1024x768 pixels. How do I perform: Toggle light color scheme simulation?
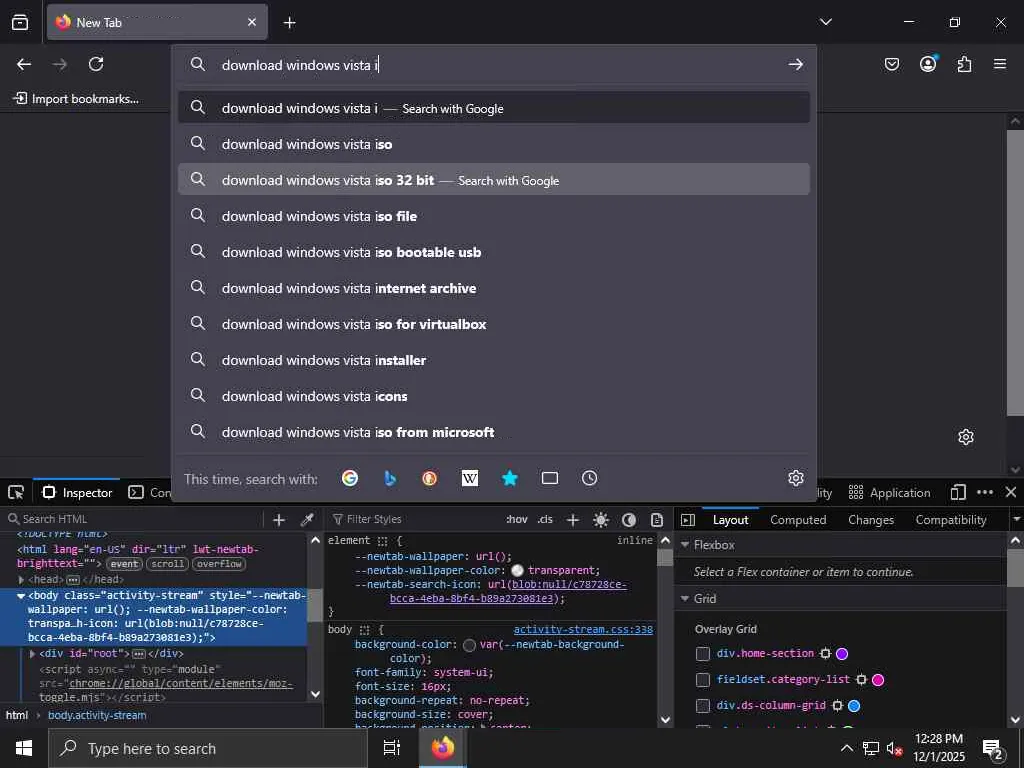pos(601,519)
